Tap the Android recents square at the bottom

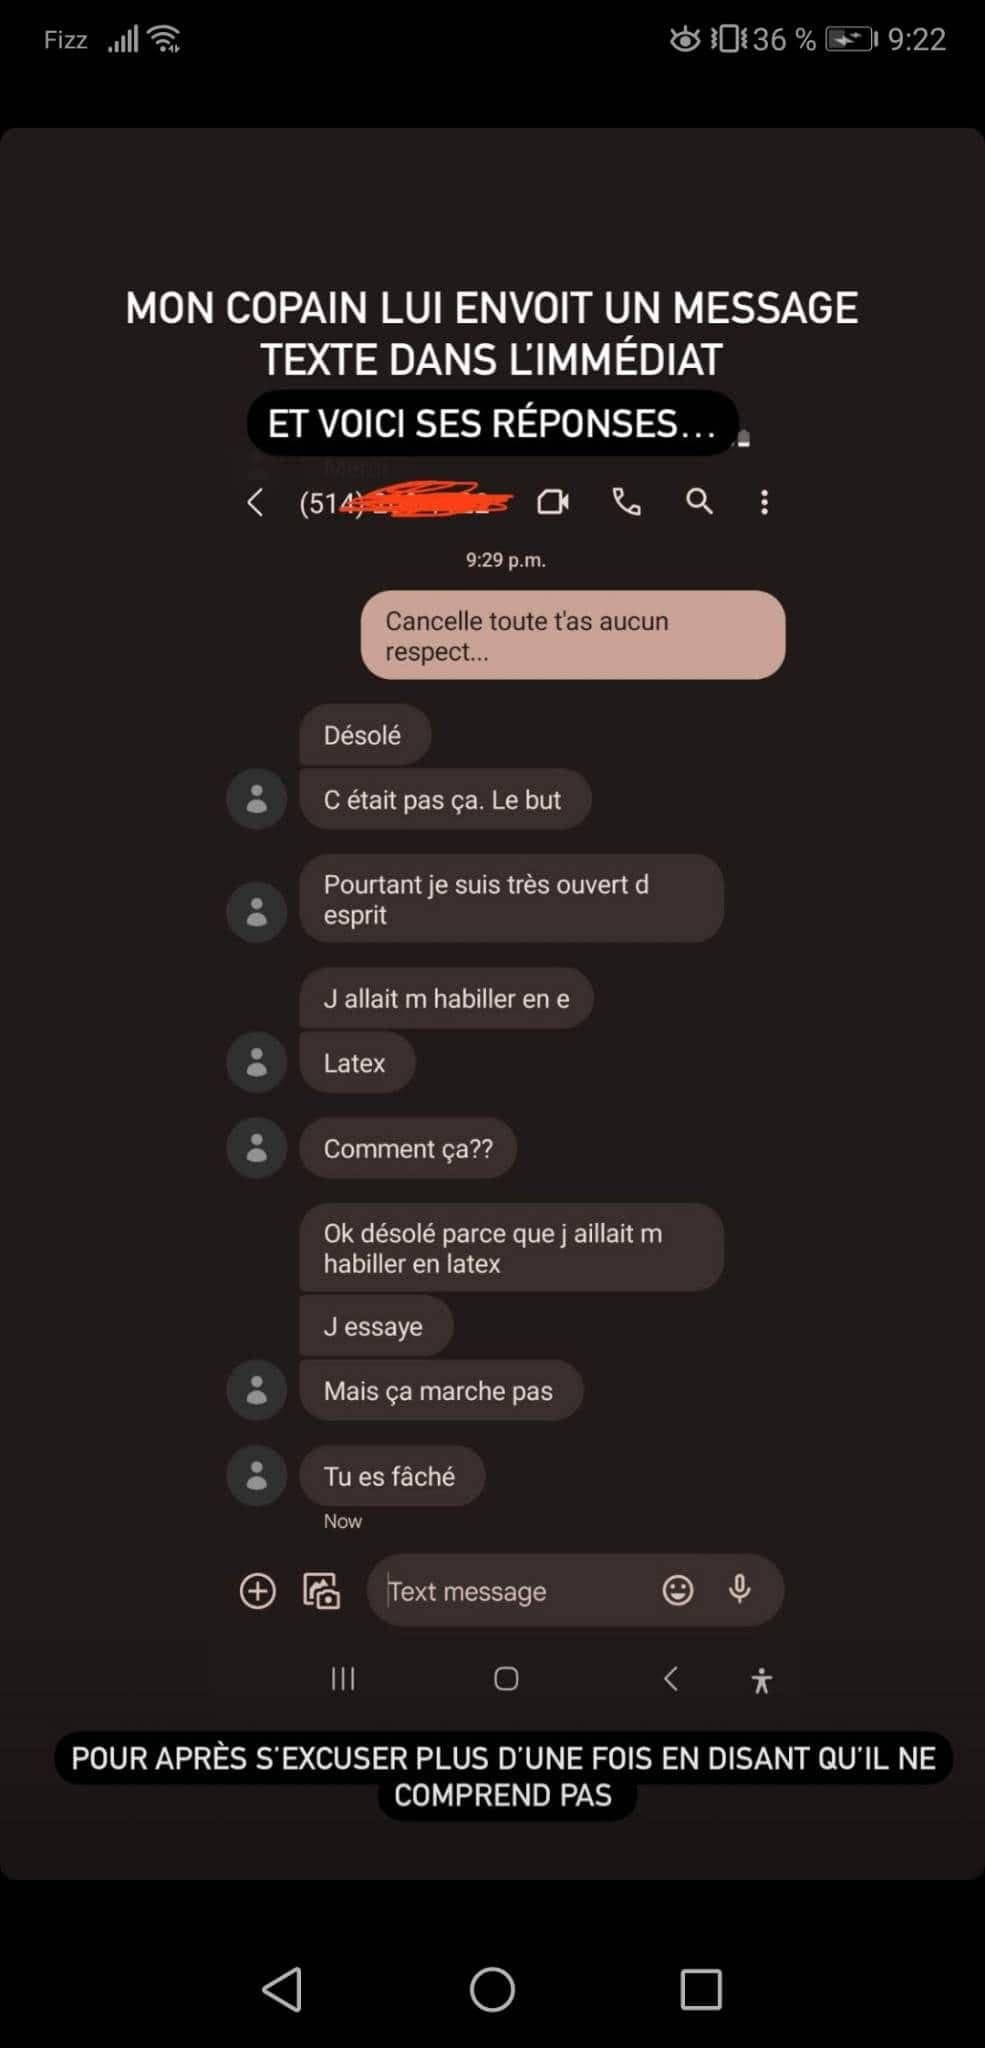pyautogui.click(x=701, y=1989)
